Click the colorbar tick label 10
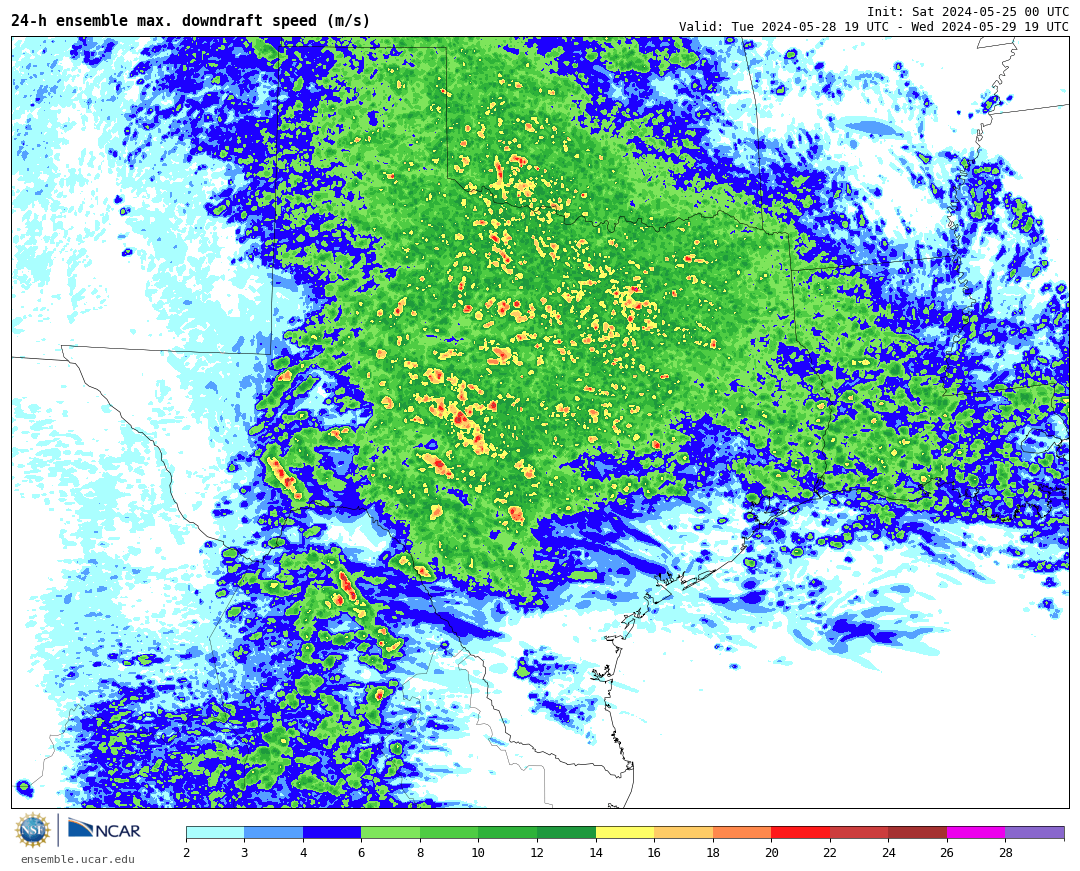This screenshot has width=1080, height=871. point(478,852)
